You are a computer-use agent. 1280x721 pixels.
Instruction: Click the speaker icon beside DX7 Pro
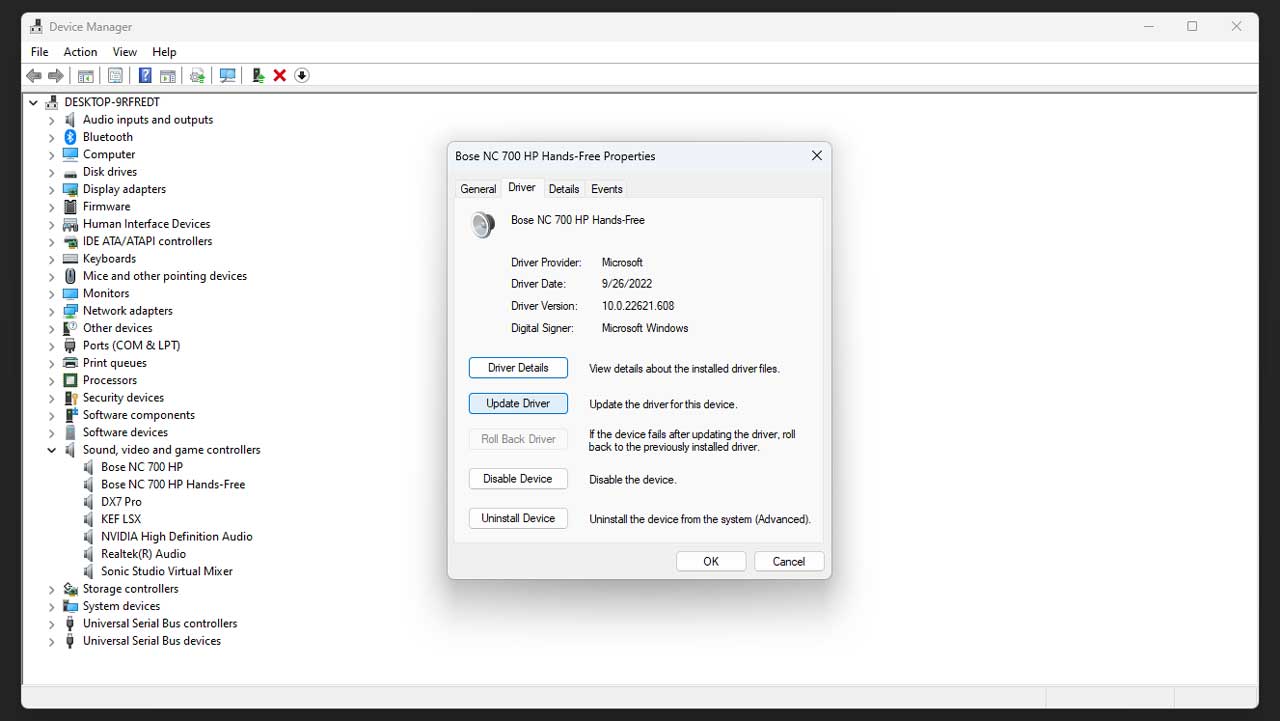tap(88, 502)
